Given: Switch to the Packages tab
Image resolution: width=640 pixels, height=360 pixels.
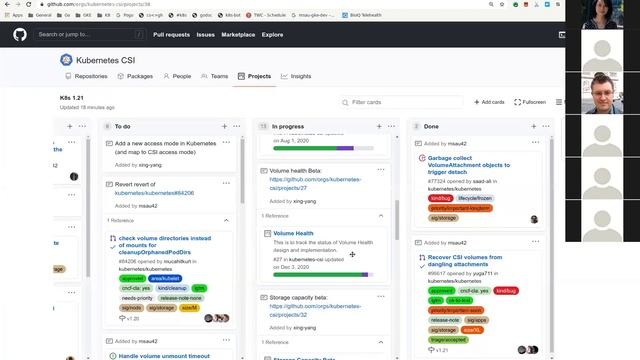Looking at the screenshot, I should click(x=135, y=76).
